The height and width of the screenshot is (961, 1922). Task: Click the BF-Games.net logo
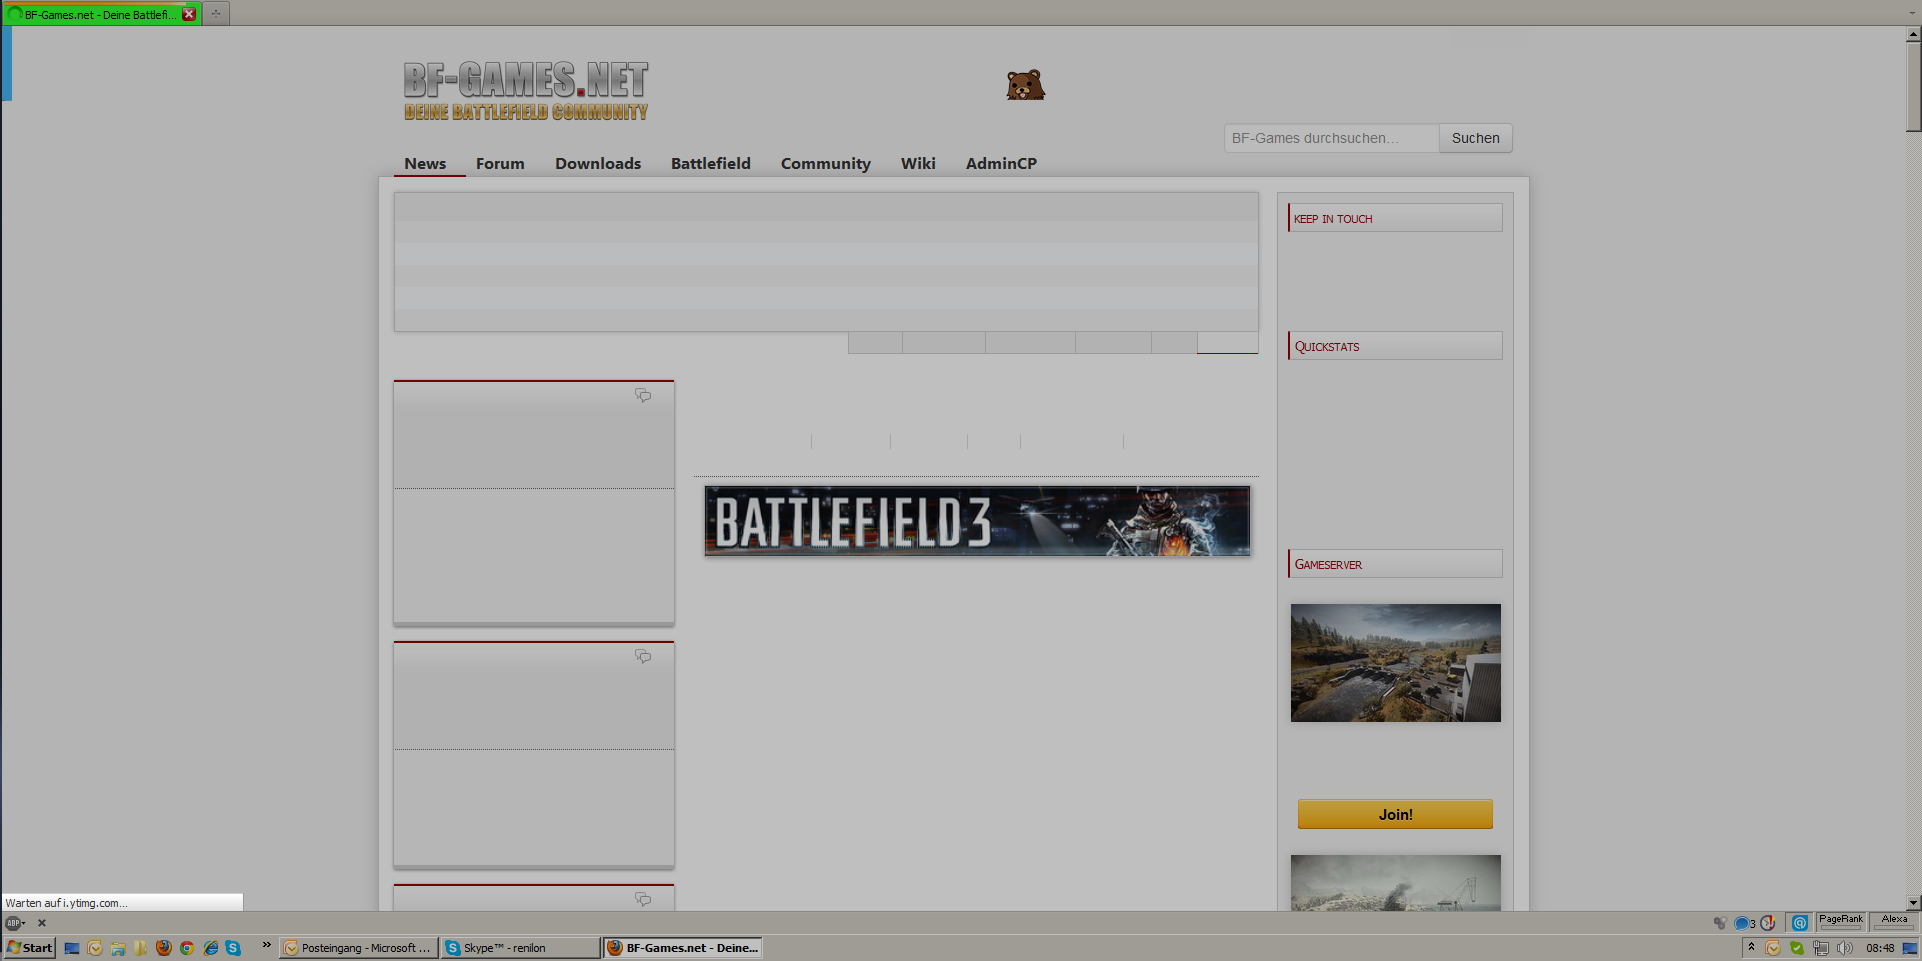526,91
